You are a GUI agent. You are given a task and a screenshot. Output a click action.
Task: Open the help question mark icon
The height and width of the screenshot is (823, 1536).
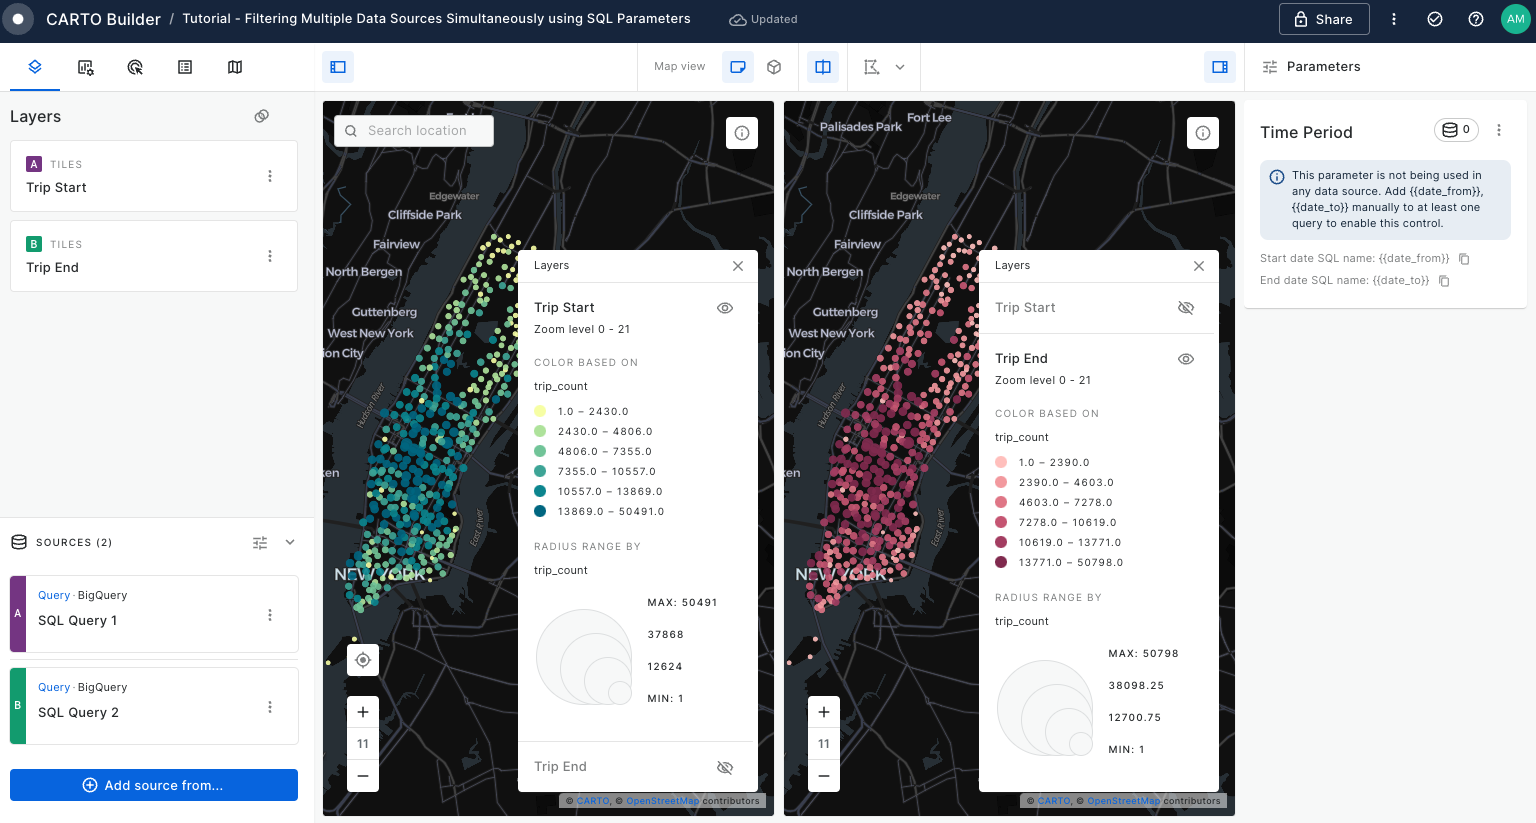coord(1475,19)
